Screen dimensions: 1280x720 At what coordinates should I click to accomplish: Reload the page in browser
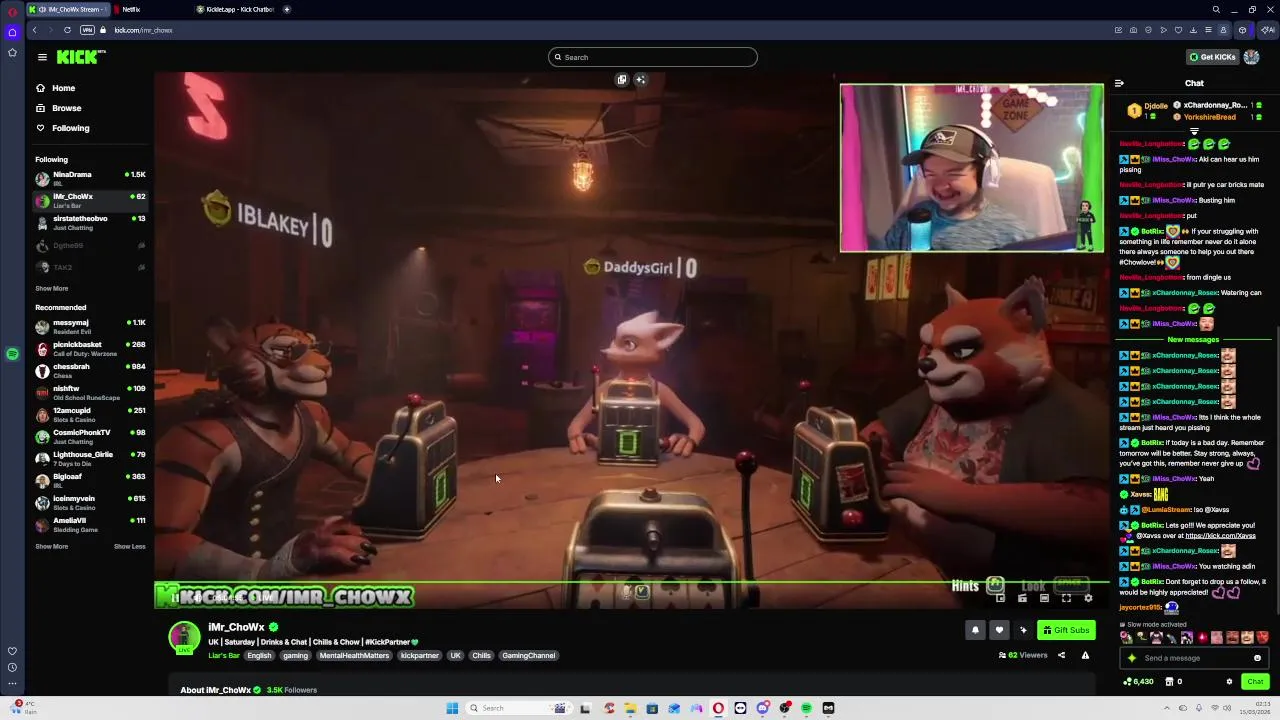[x=67, y=30]
